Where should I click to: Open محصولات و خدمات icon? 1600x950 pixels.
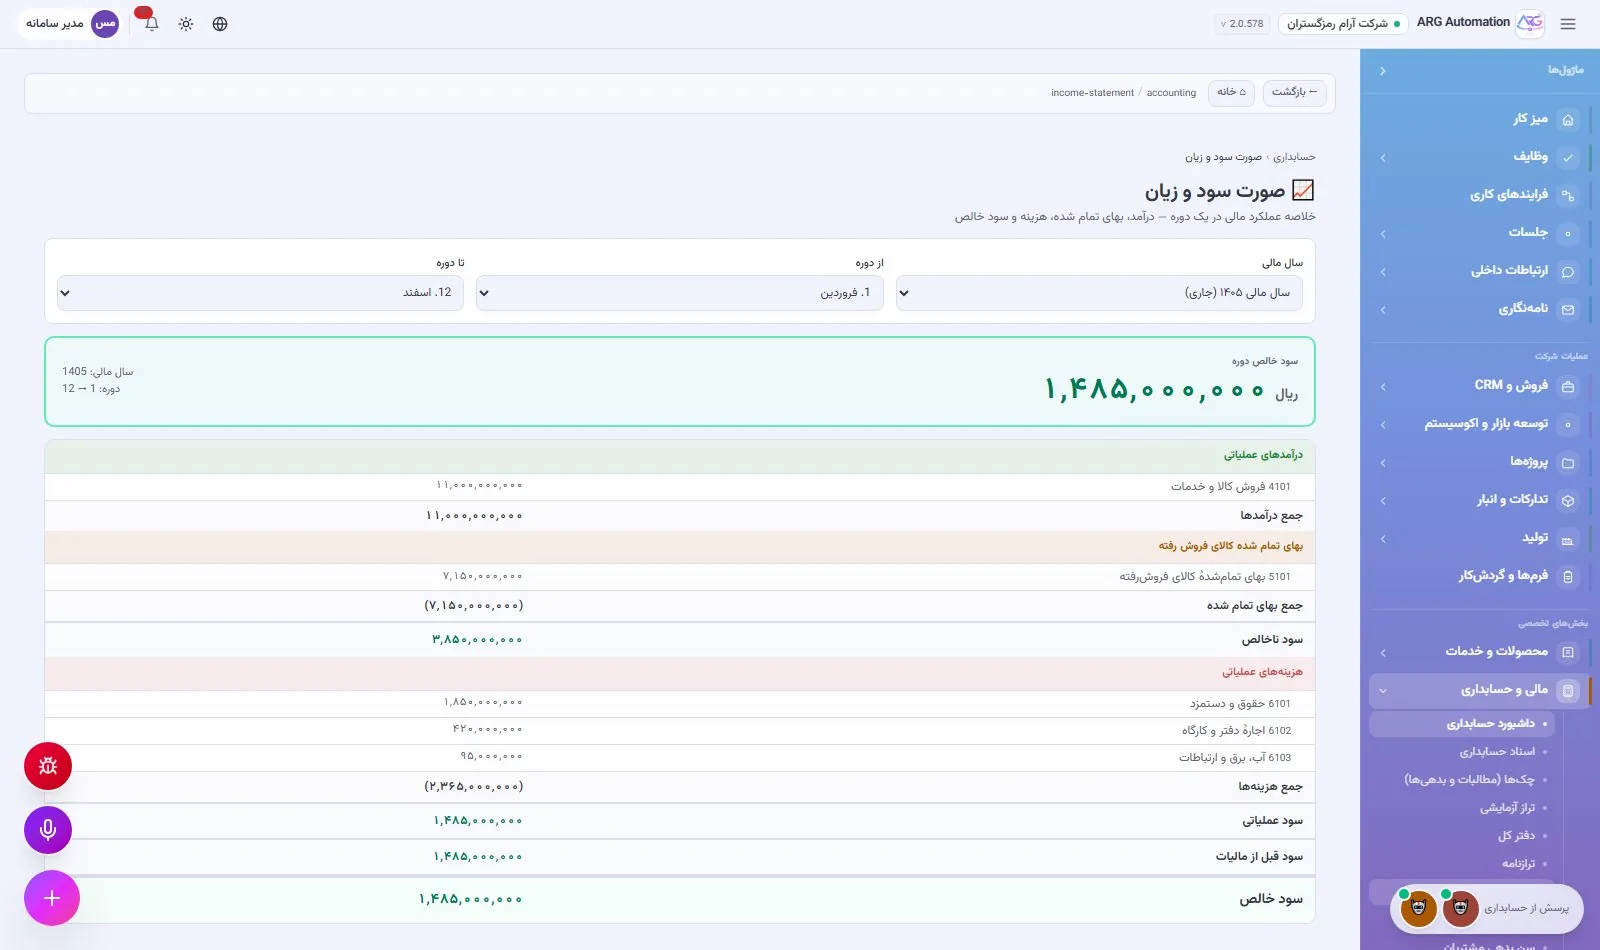pyautogui.click(x=1568, y=653)
